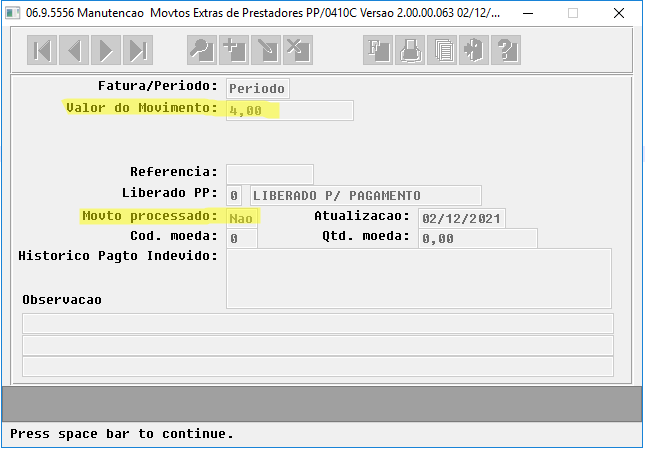Viewport: 645px width, 449px height.
Task: Click the Liberado PP label
Action: coord(169,193)
